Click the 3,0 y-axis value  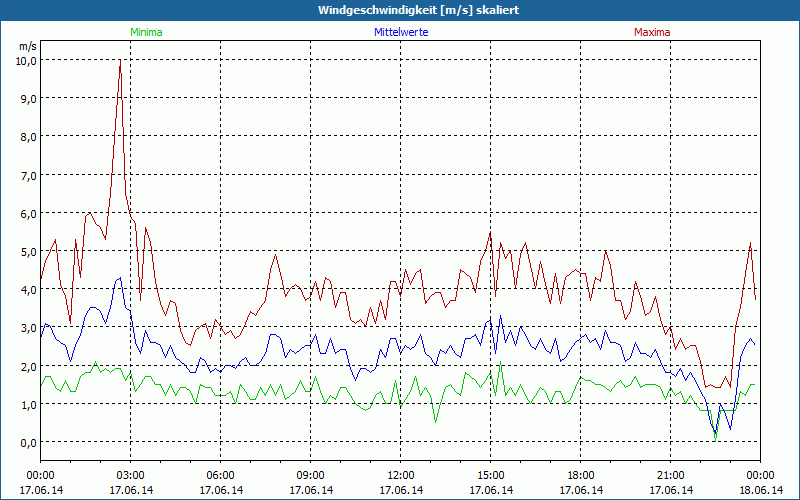(x=29, y=328)
